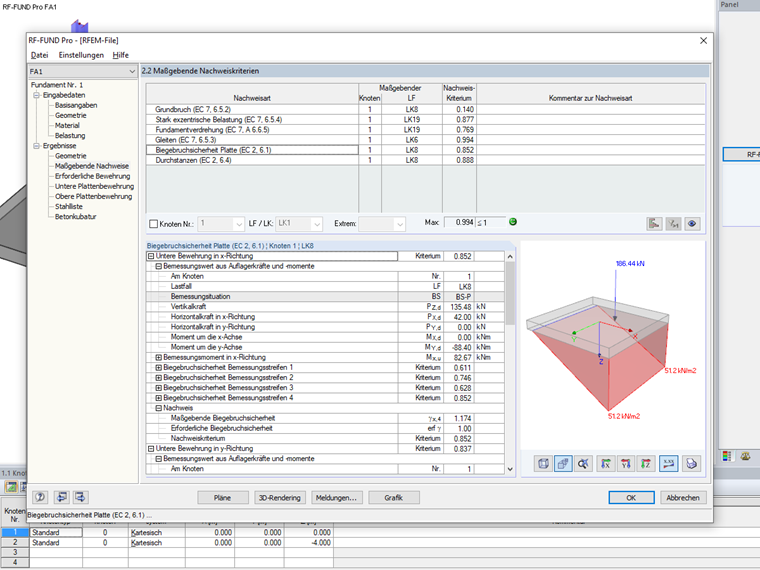Expand Bemessungsmoment in x-Richtung row

(x=158, y=357)
